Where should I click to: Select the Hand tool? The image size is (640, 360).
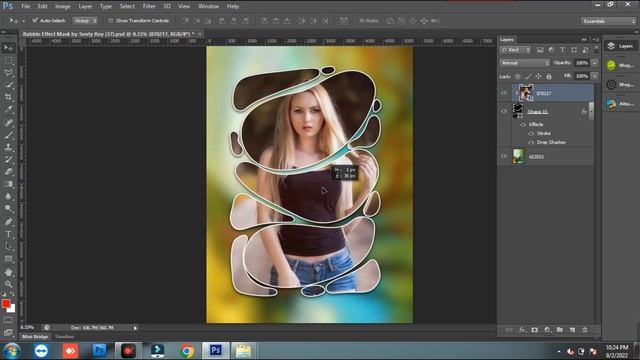click(8, 272)
